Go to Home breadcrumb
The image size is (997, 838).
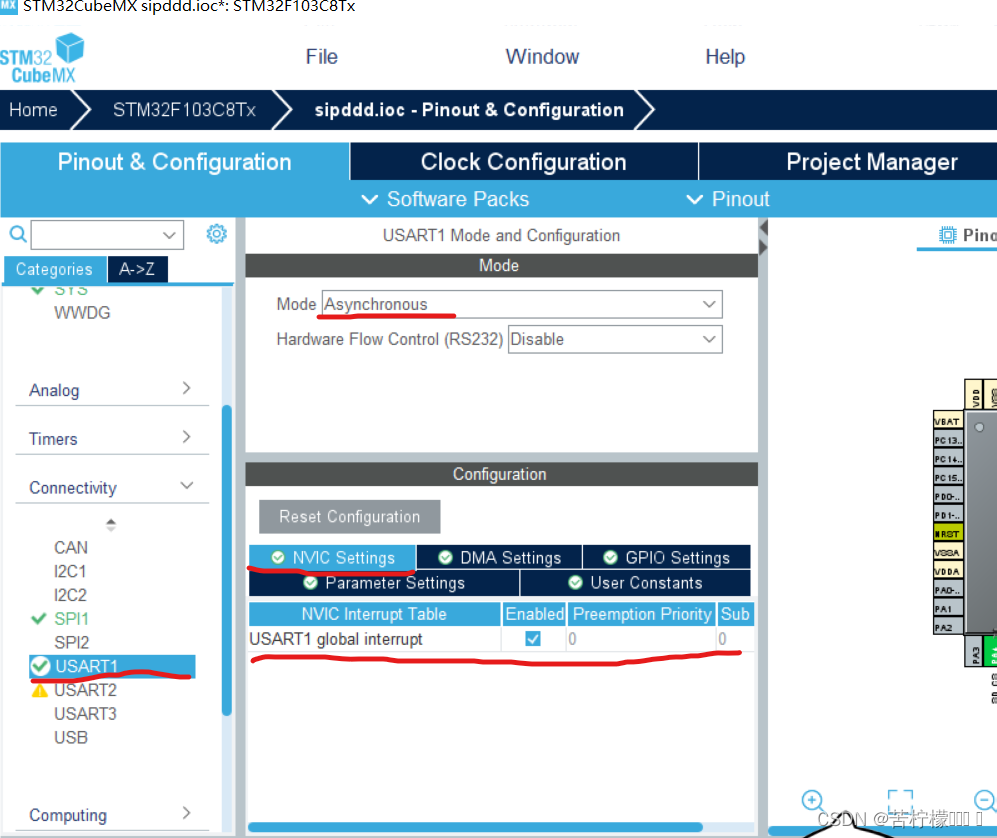coord(33,110)
